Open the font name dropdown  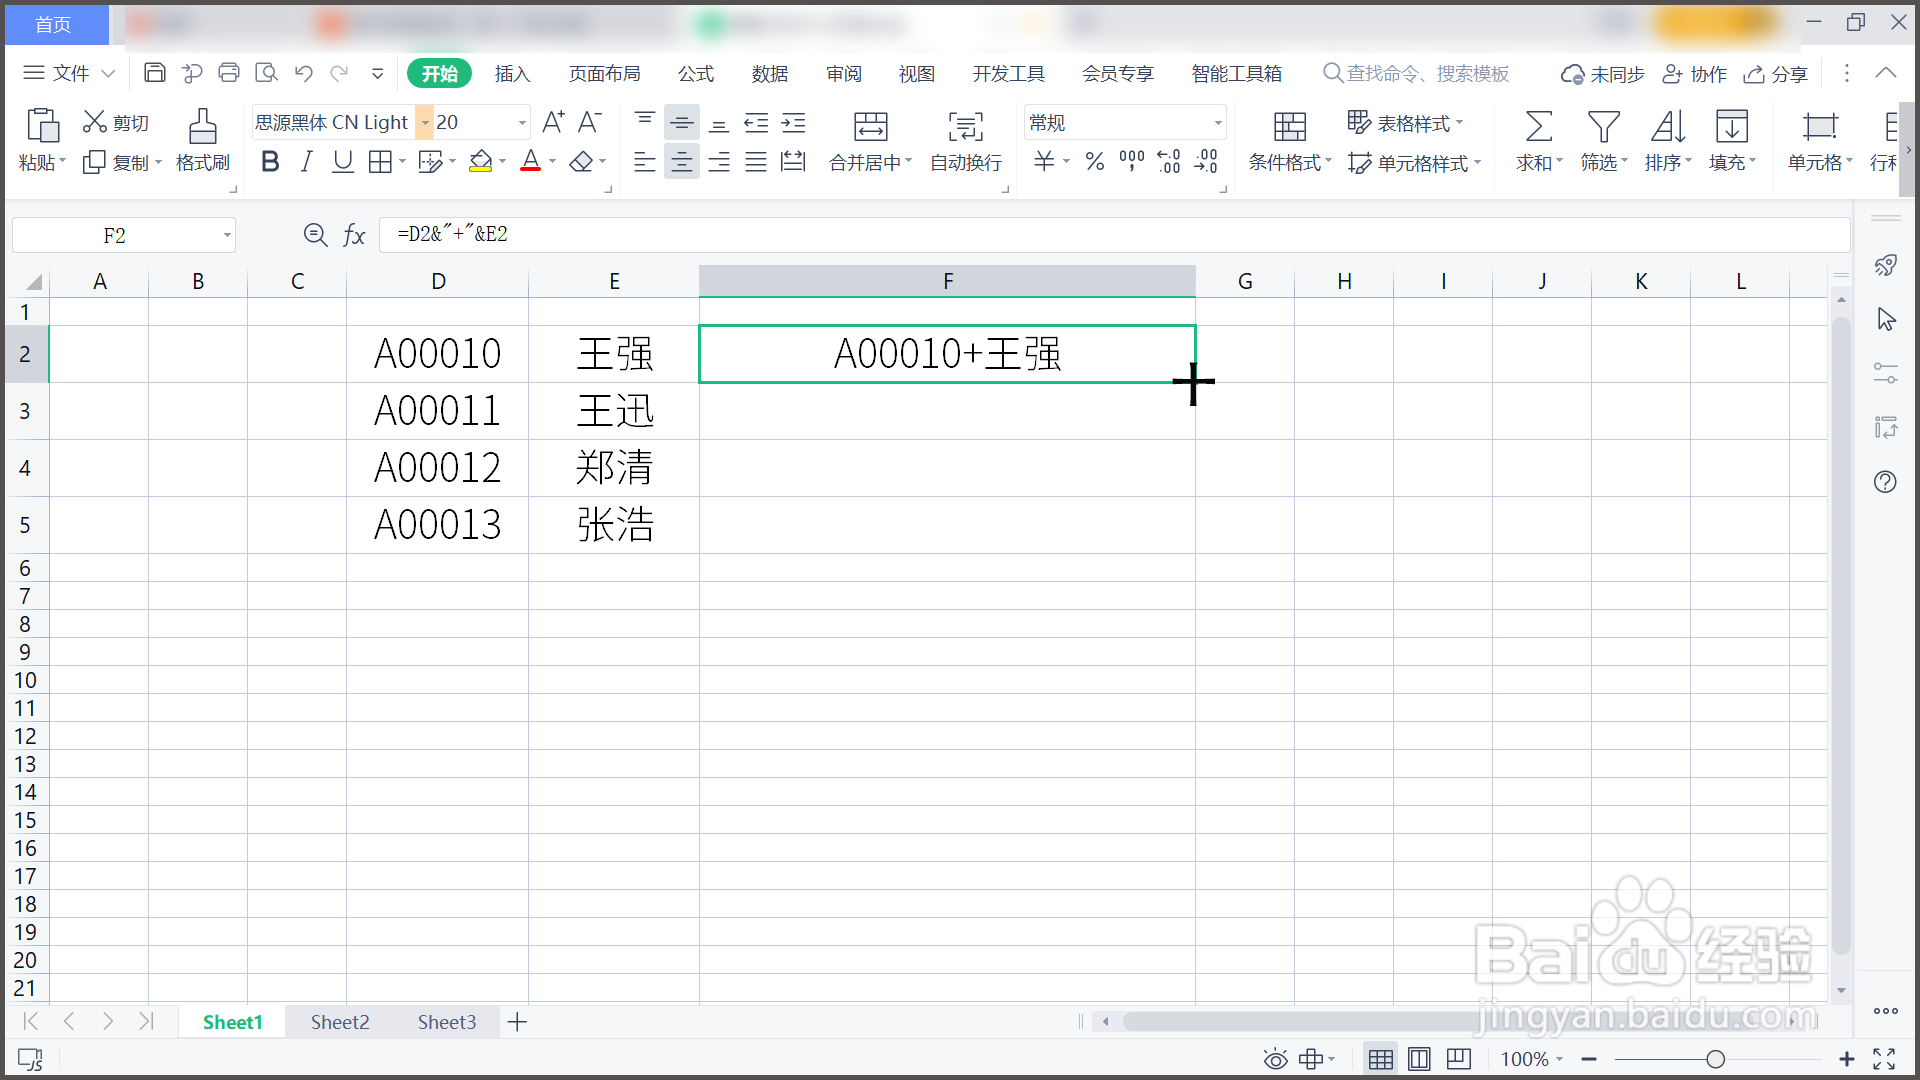tap(425, 123)
